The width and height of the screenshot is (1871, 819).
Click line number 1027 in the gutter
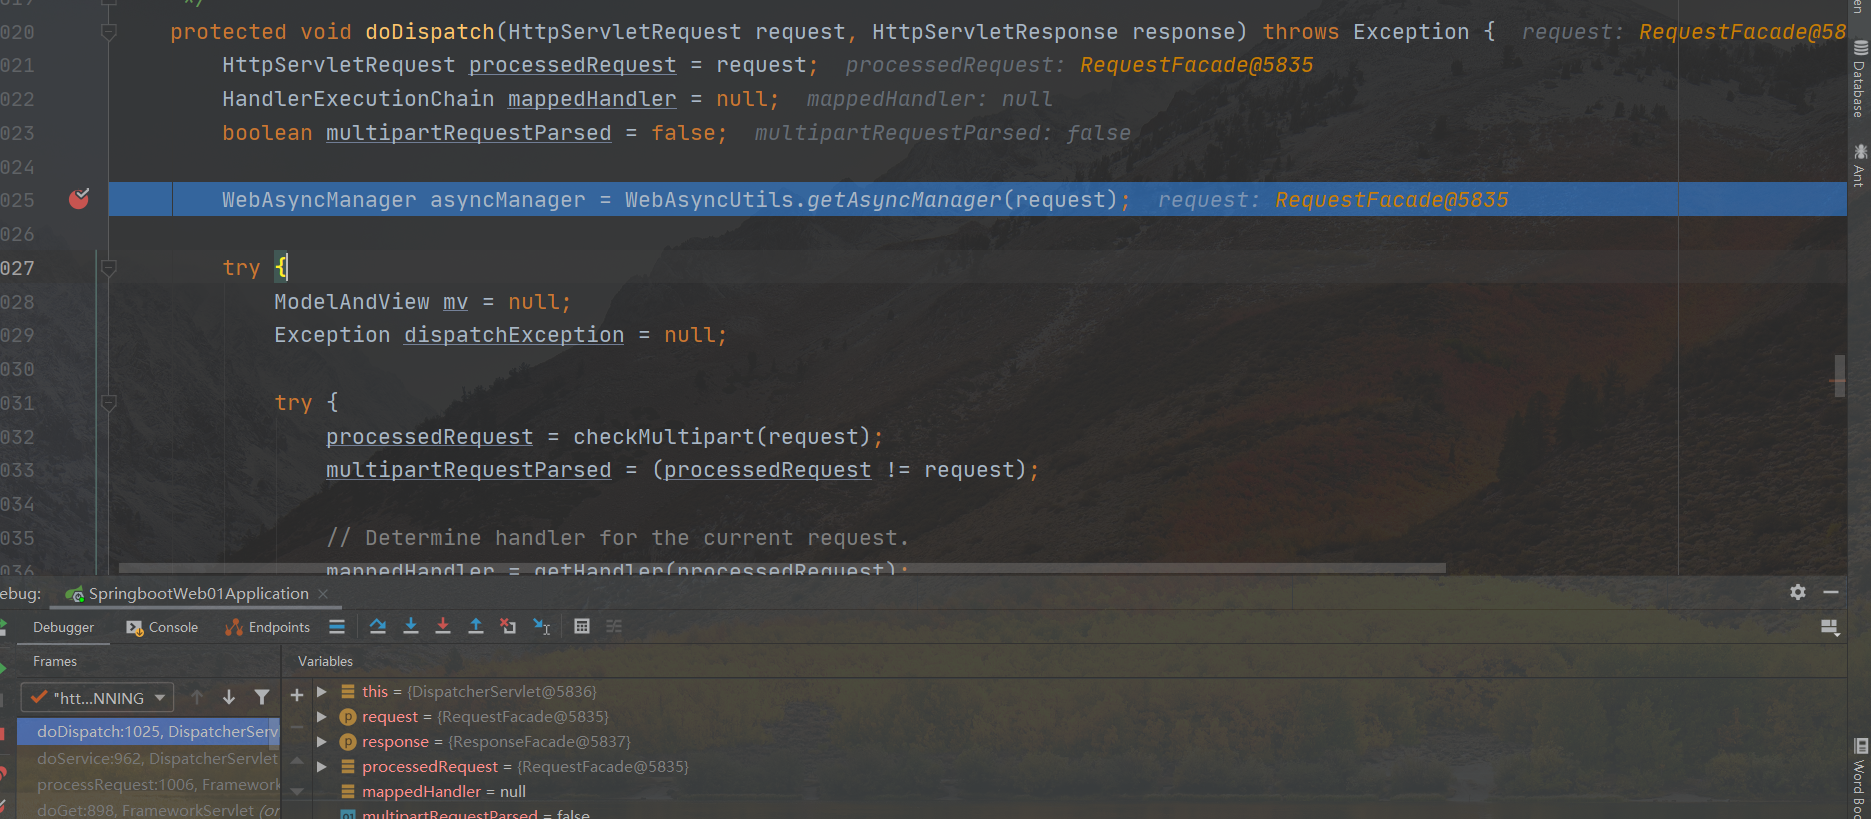click(17, 268)
